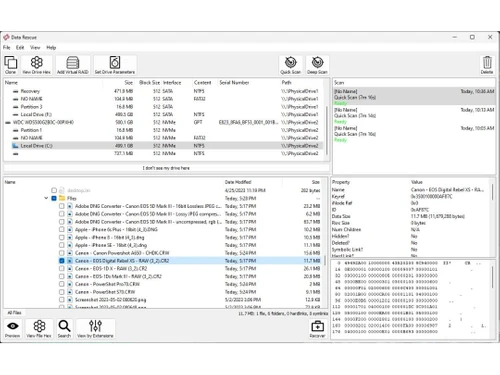
Task: Click the Files folder icon
Action: click(x=62, y=198)
